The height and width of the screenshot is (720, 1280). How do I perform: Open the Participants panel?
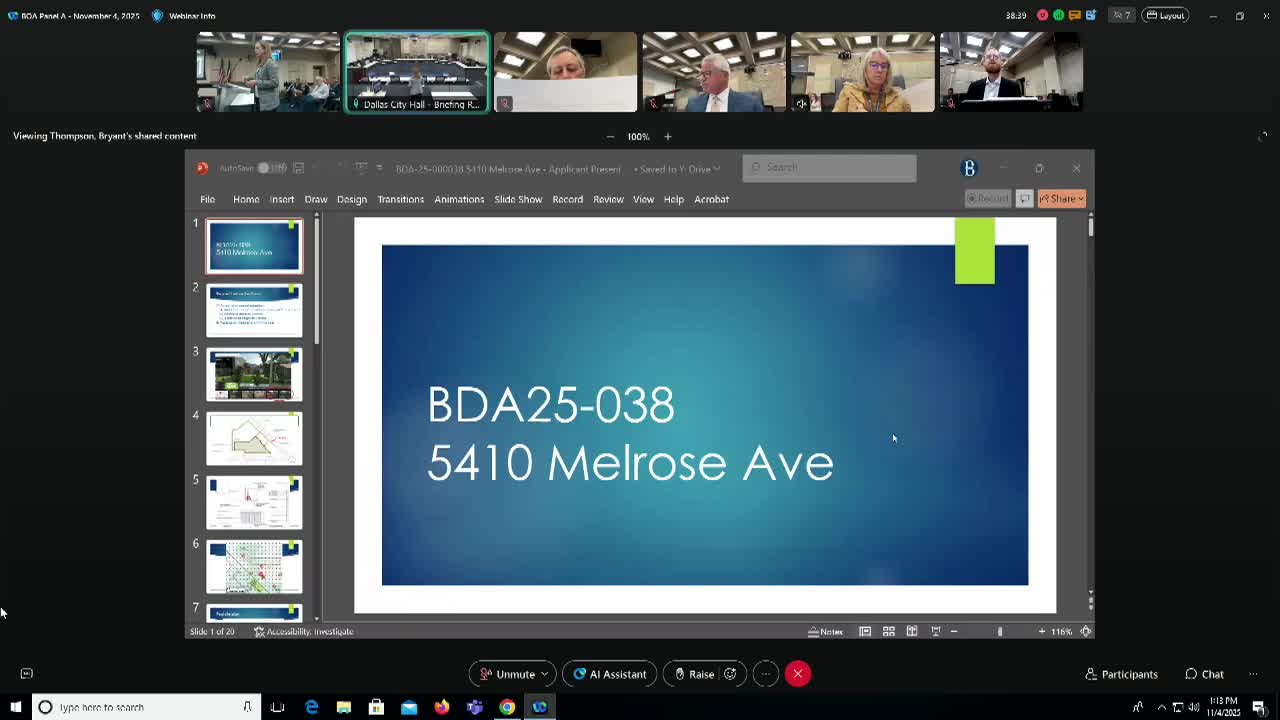tap(1120, 674)
